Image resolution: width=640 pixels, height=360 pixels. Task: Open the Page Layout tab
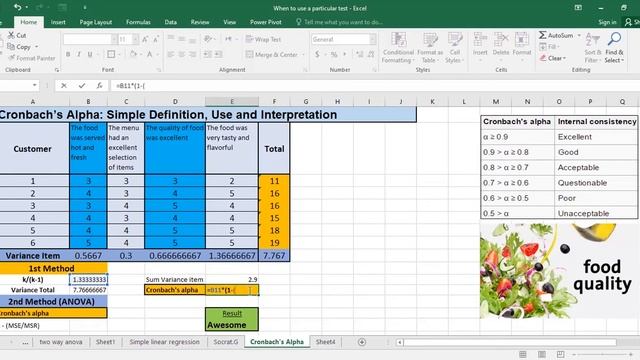[96, 22]
